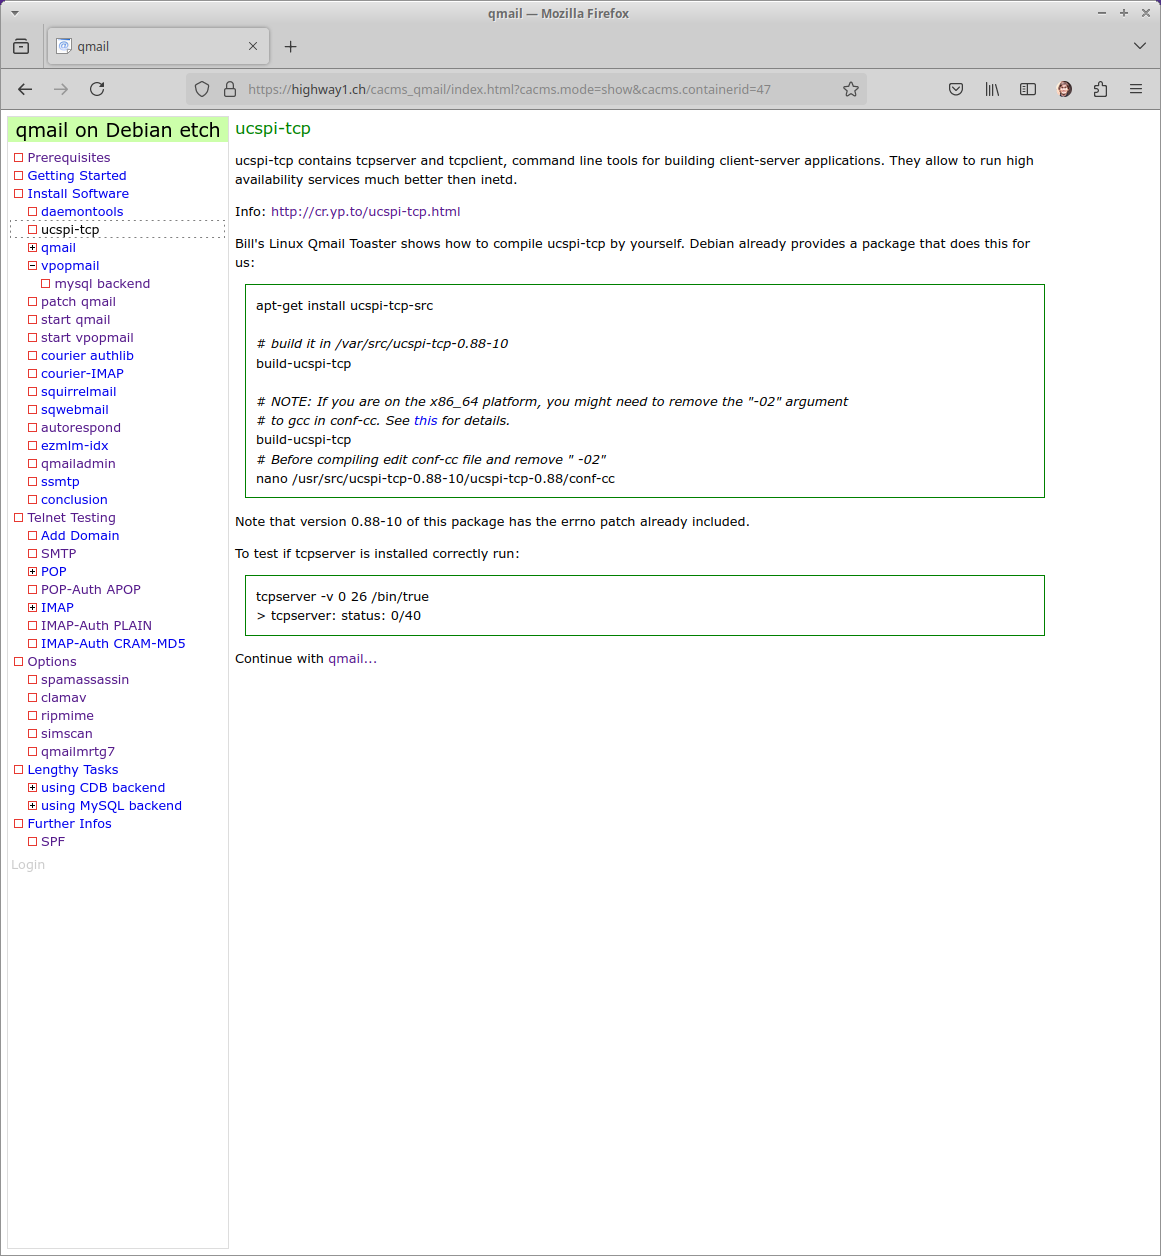Open the Further Infos section
Image resolution: width=1161 pixels, height=1256 pixels.
69,824
